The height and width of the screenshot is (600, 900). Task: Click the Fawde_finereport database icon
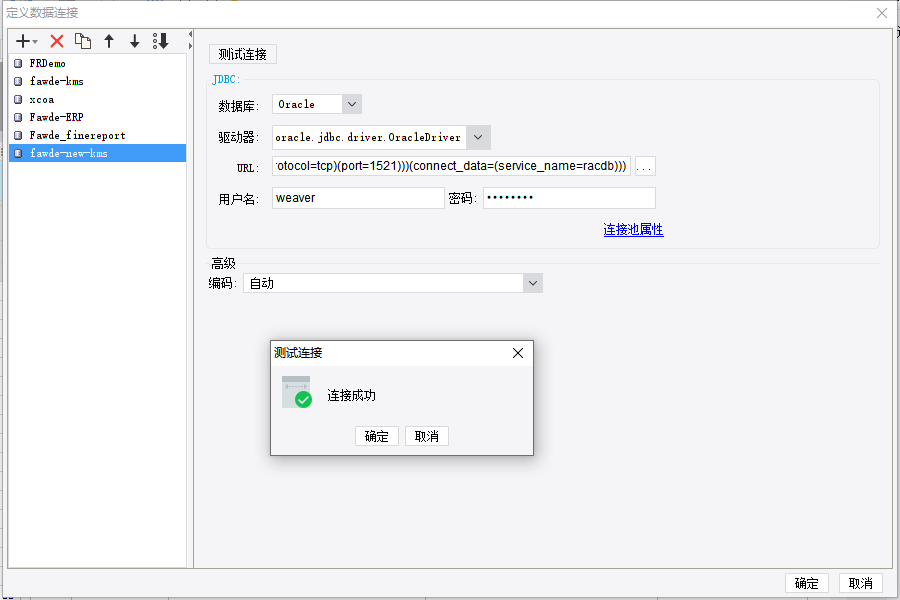tap(18, 135)
